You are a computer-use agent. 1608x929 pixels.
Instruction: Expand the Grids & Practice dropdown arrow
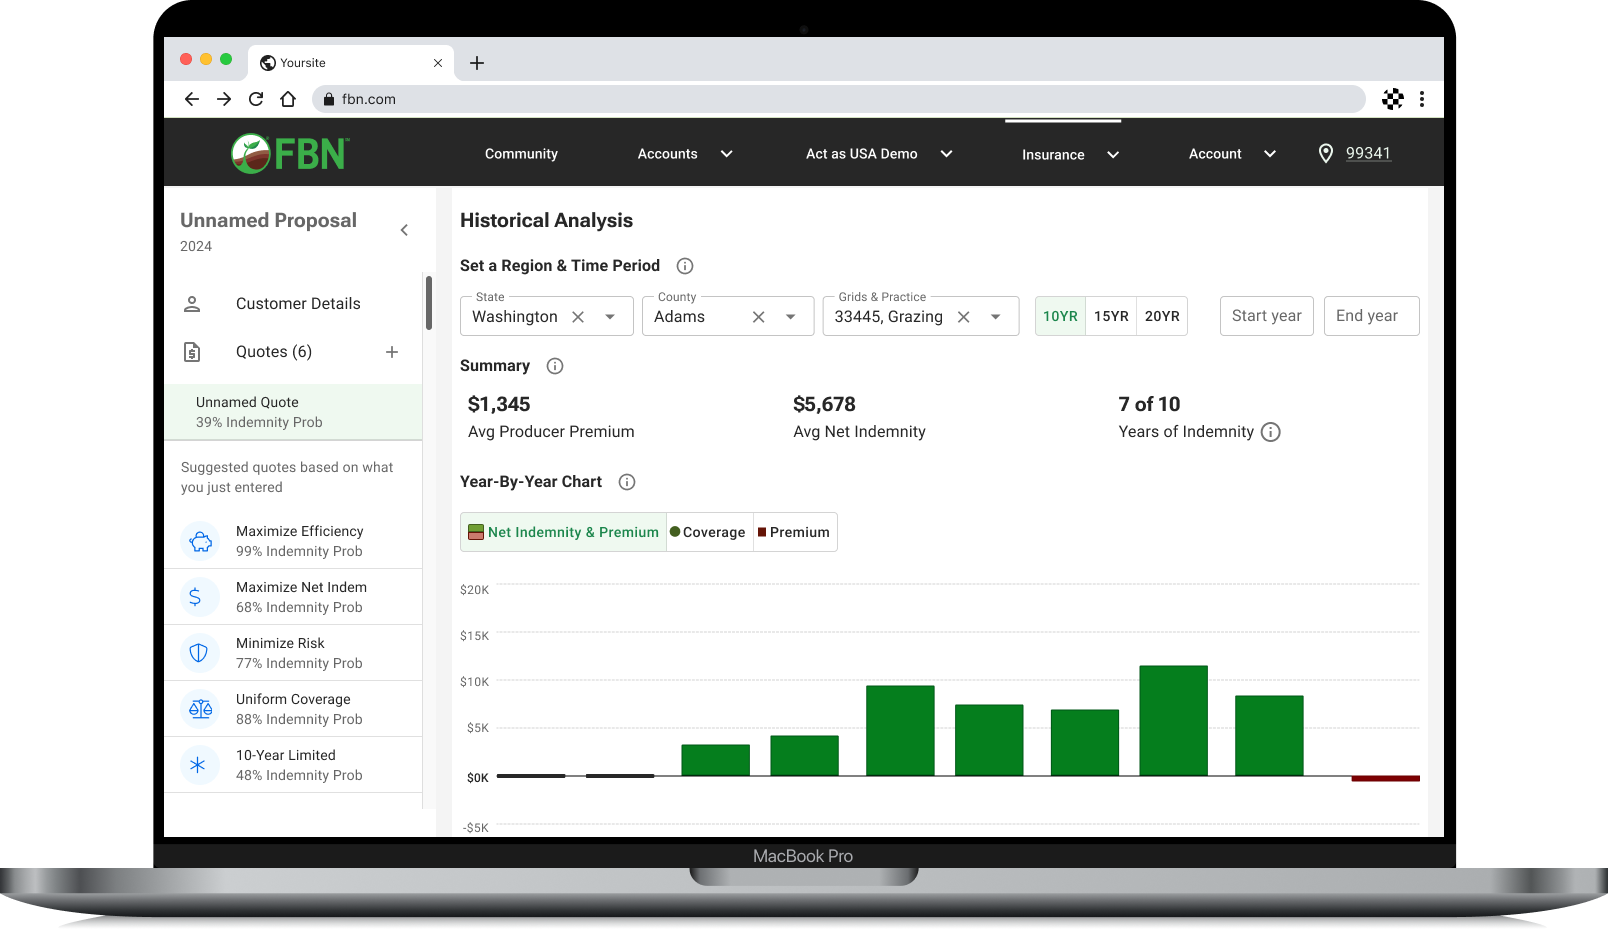click(996, 317)
